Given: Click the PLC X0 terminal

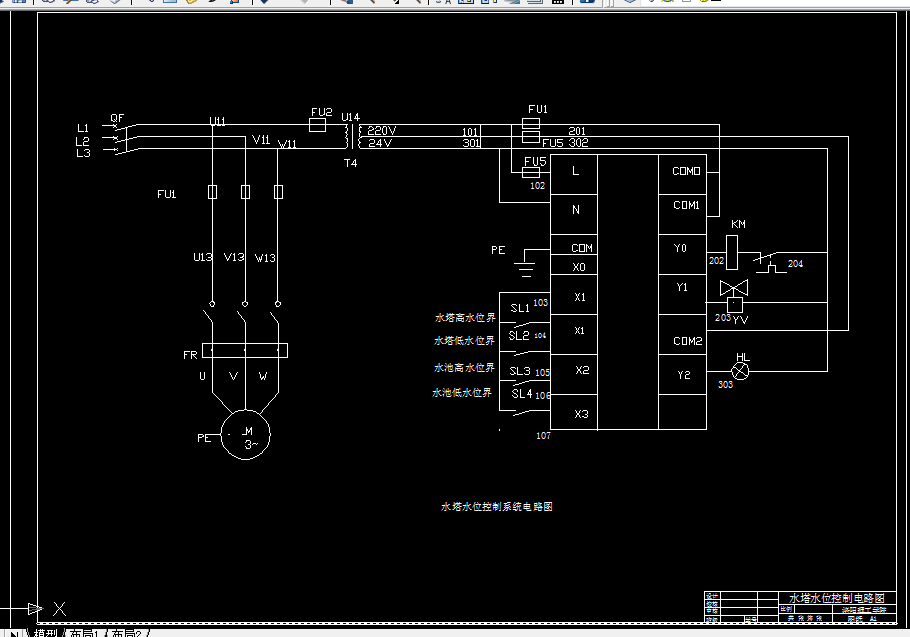Looking at the screenshot, I should (x=574, y=266).
